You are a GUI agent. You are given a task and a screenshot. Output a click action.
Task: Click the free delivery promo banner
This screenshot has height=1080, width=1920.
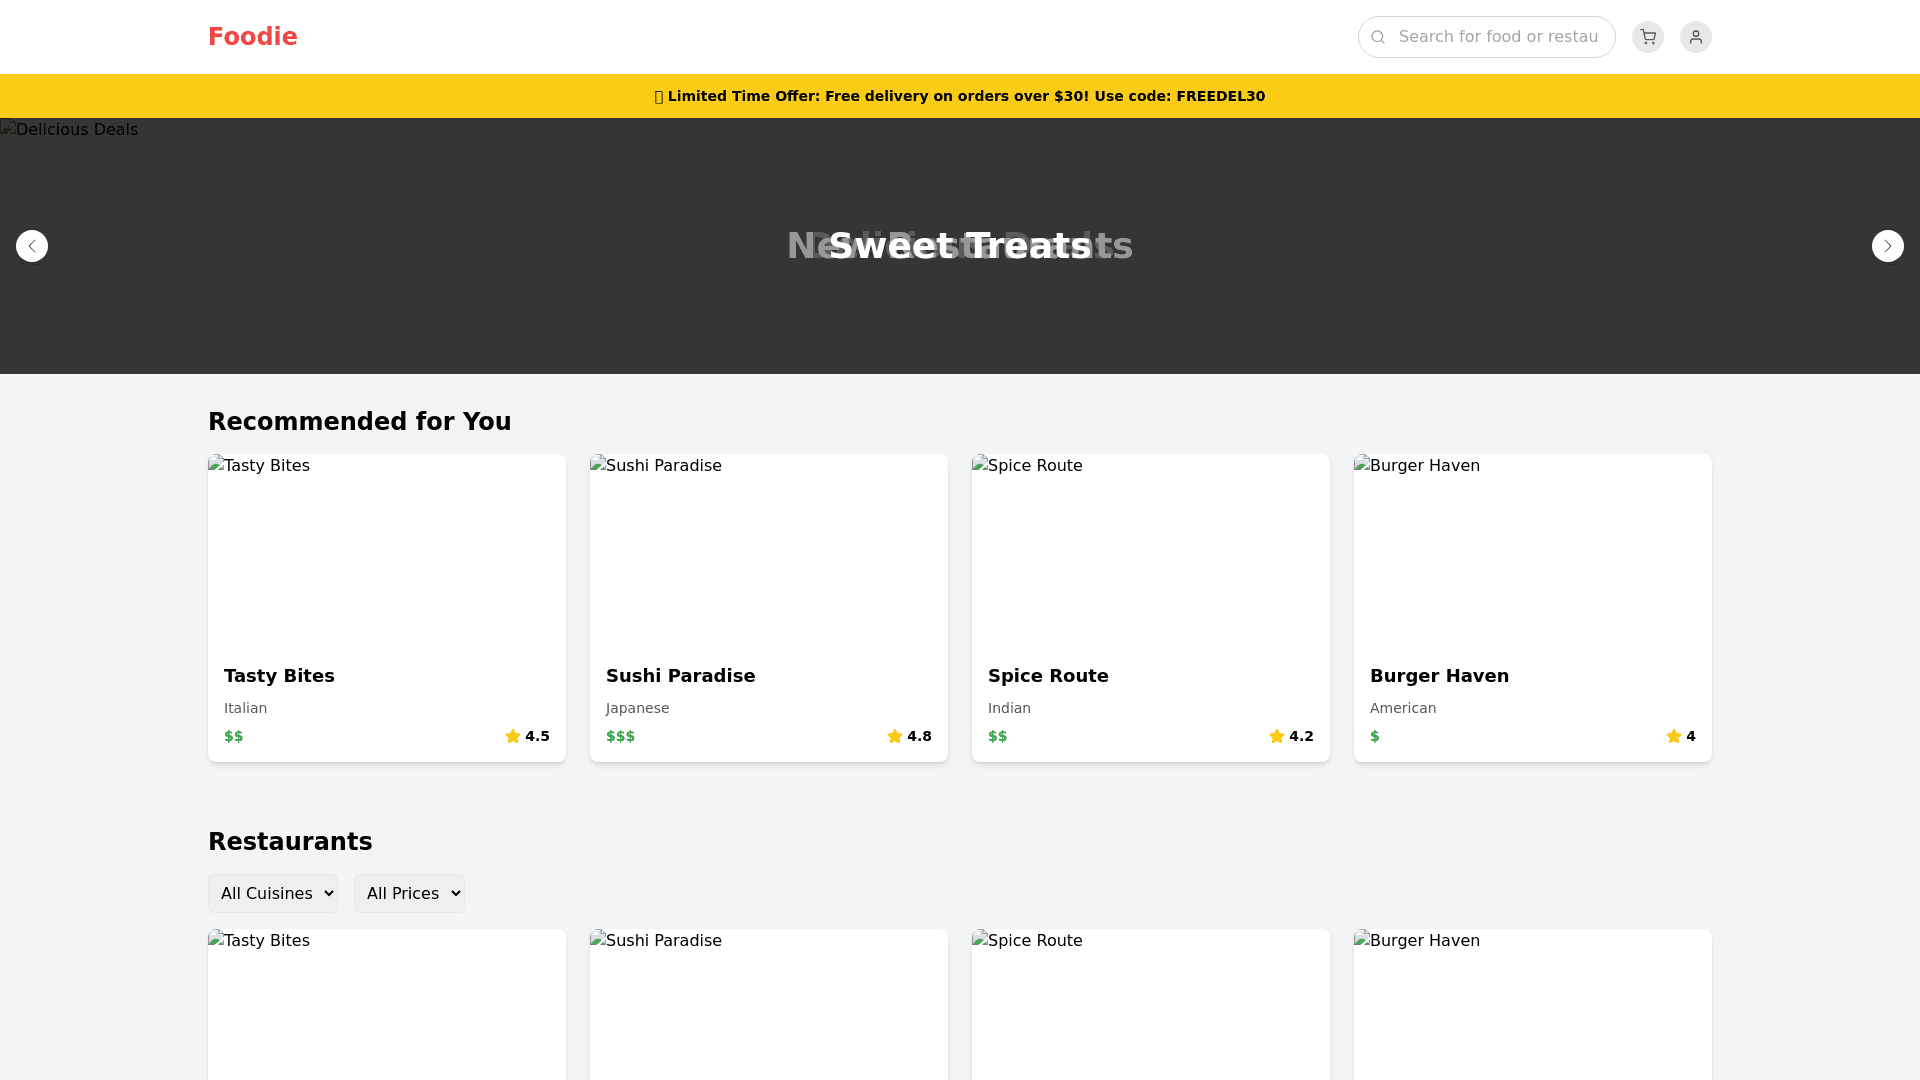[x=960, y=96]
